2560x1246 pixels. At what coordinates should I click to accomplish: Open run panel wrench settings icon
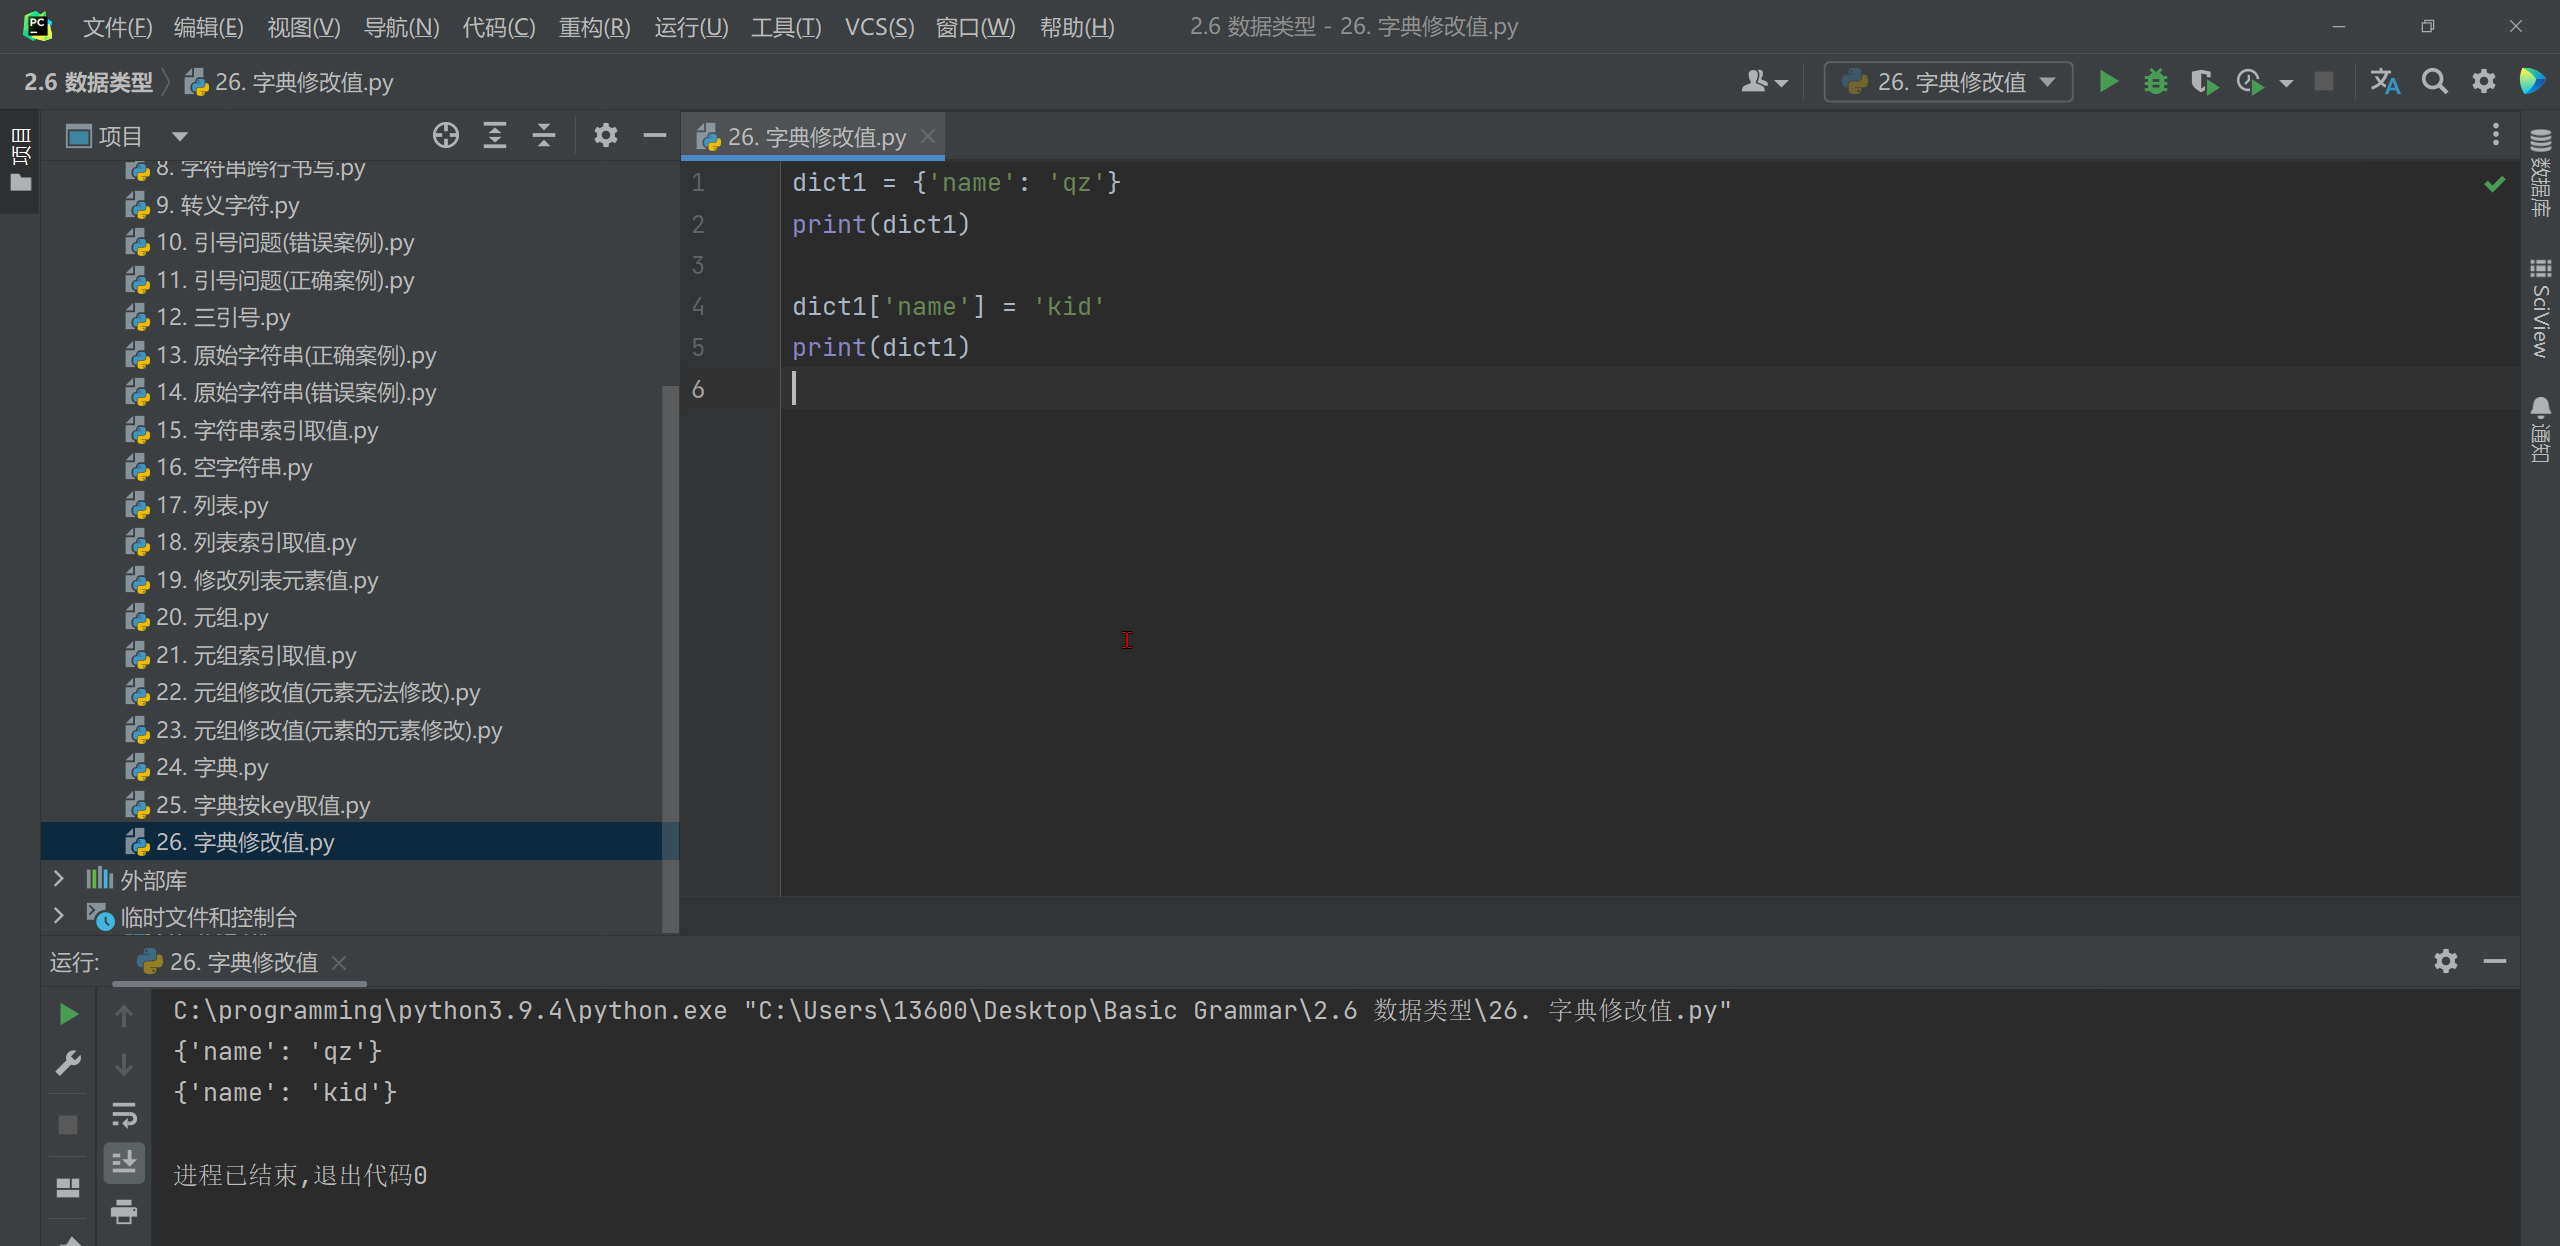coord(68,1063)
